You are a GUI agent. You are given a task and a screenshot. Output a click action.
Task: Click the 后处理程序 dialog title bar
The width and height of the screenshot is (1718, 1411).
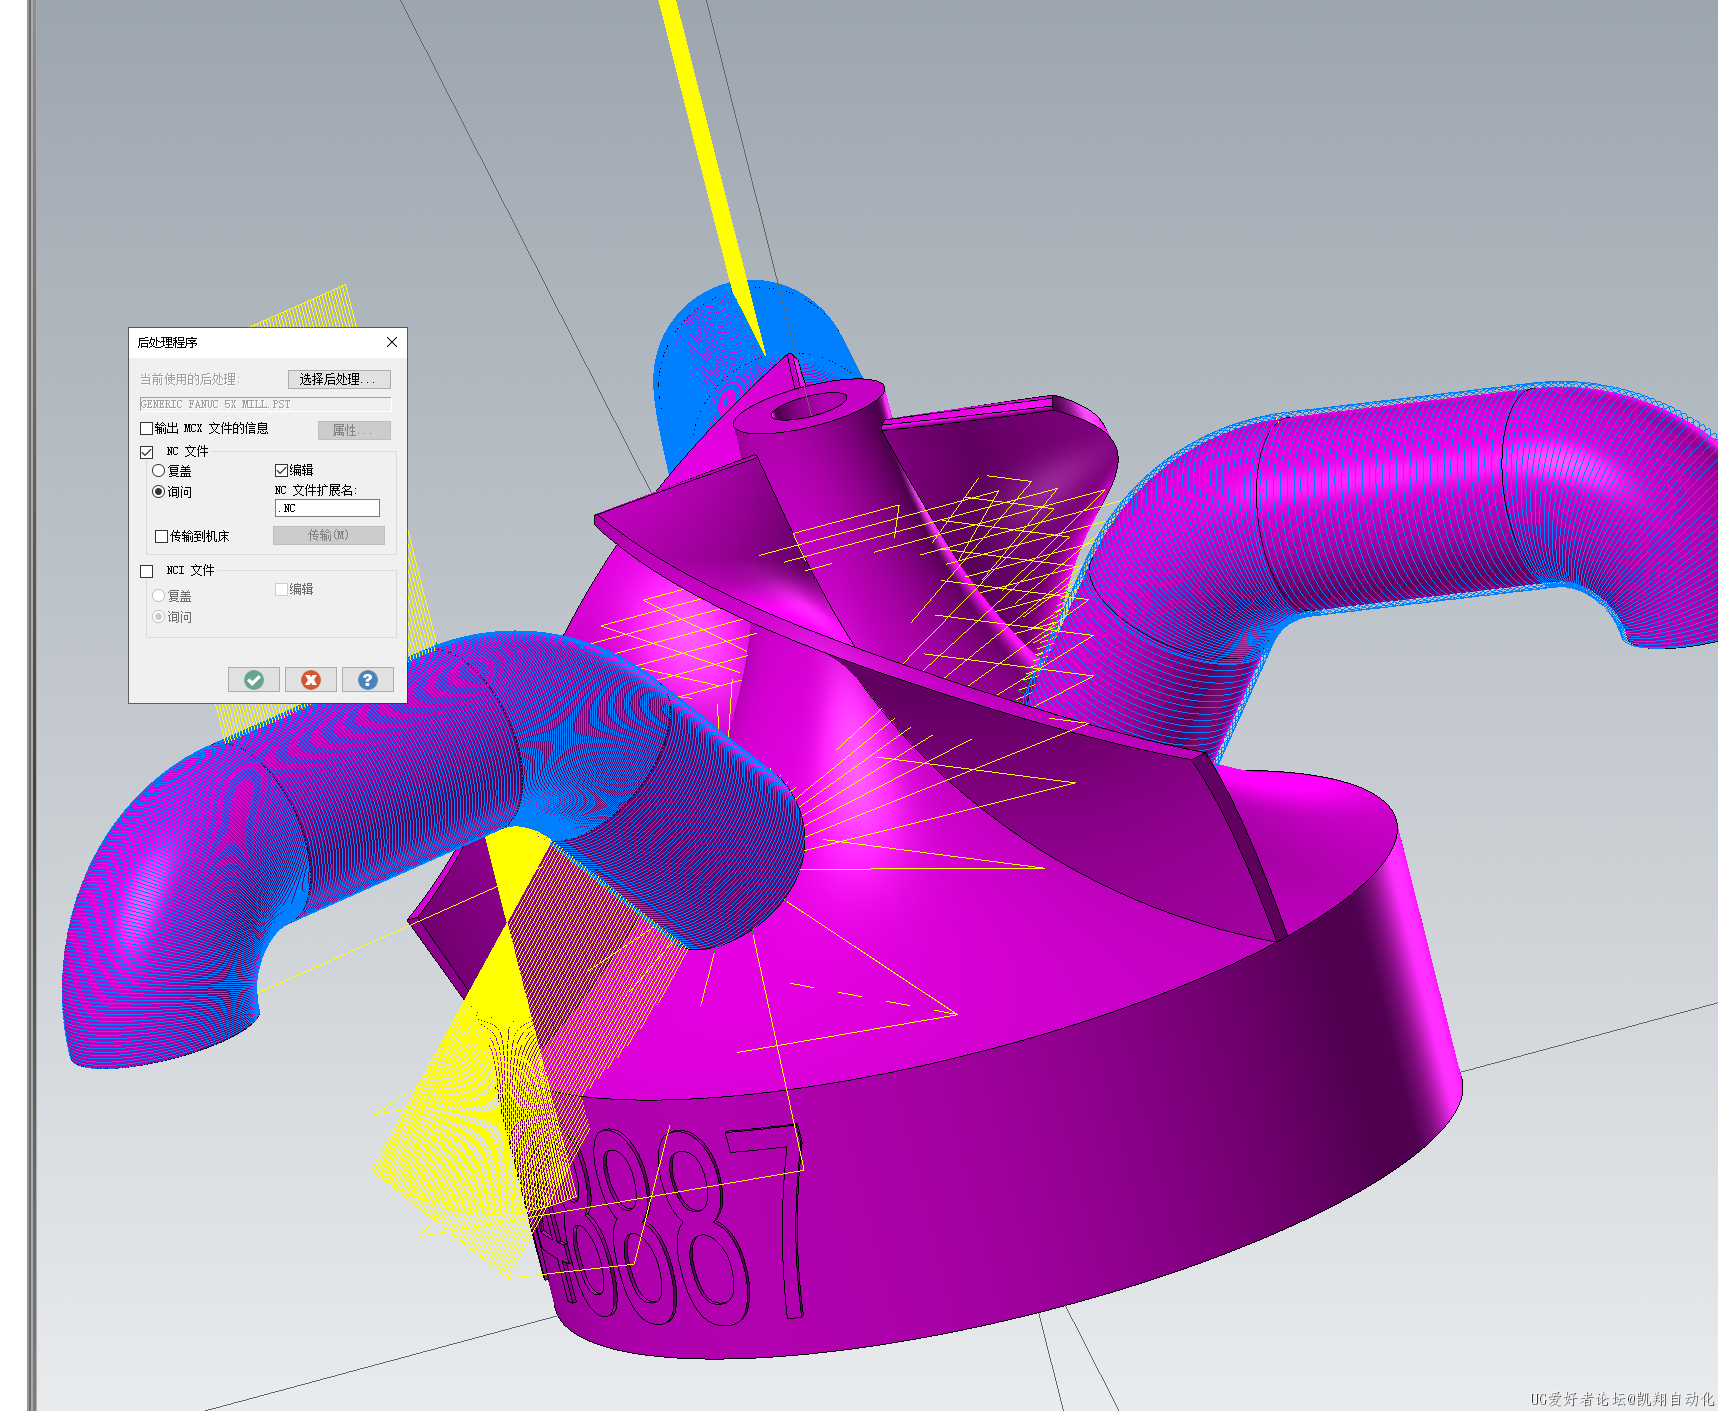pyautogui.click(x=250, y=342)
